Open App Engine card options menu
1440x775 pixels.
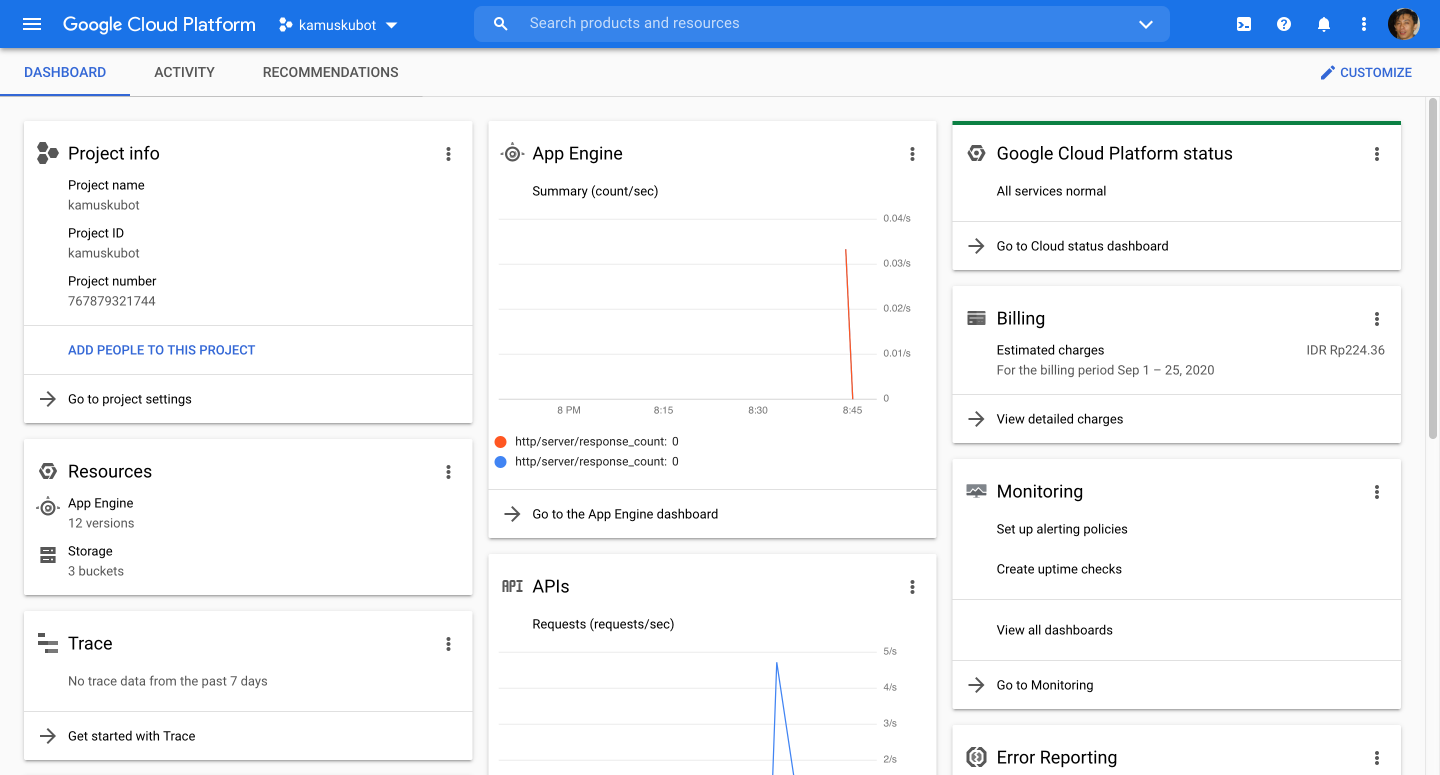pyautogui.click(x=912, y=154)
